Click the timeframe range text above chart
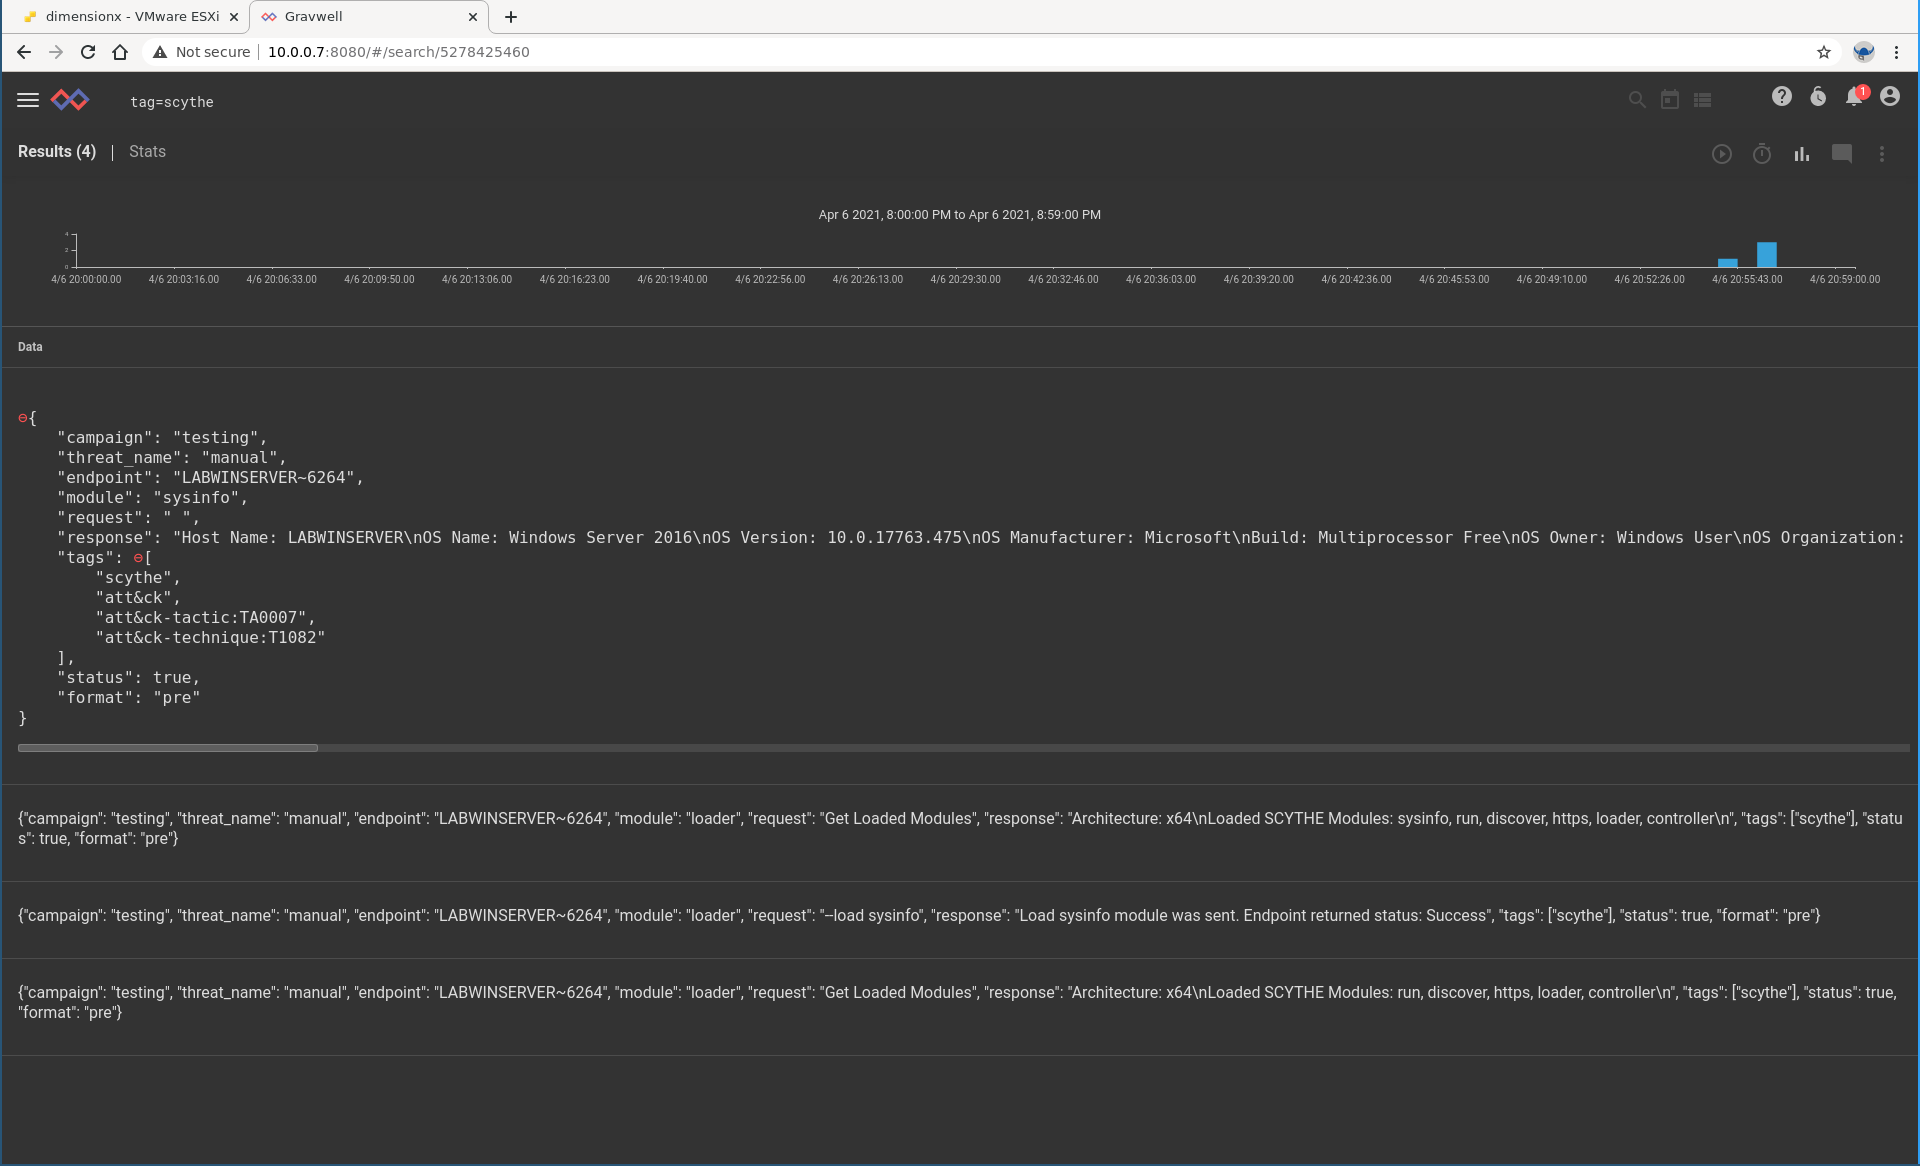1920x1166 pixels. [960, 215]
